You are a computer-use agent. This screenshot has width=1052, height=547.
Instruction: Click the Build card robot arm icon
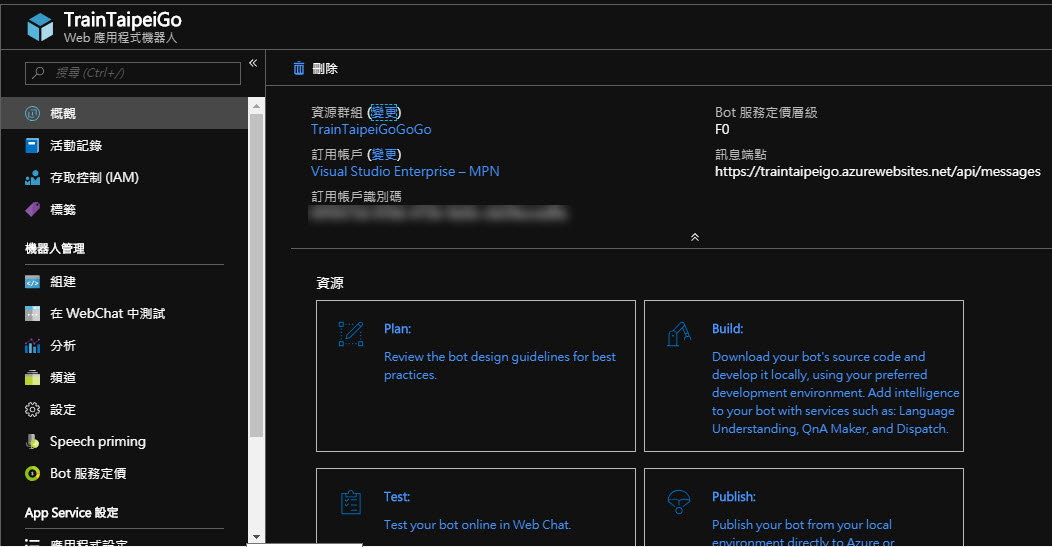tap(679, 334)
